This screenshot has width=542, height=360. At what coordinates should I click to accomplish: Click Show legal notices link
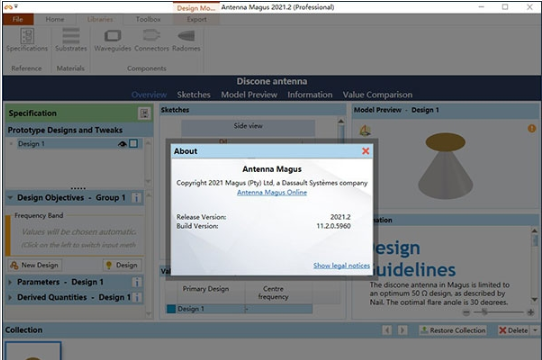tap(341, 266)
